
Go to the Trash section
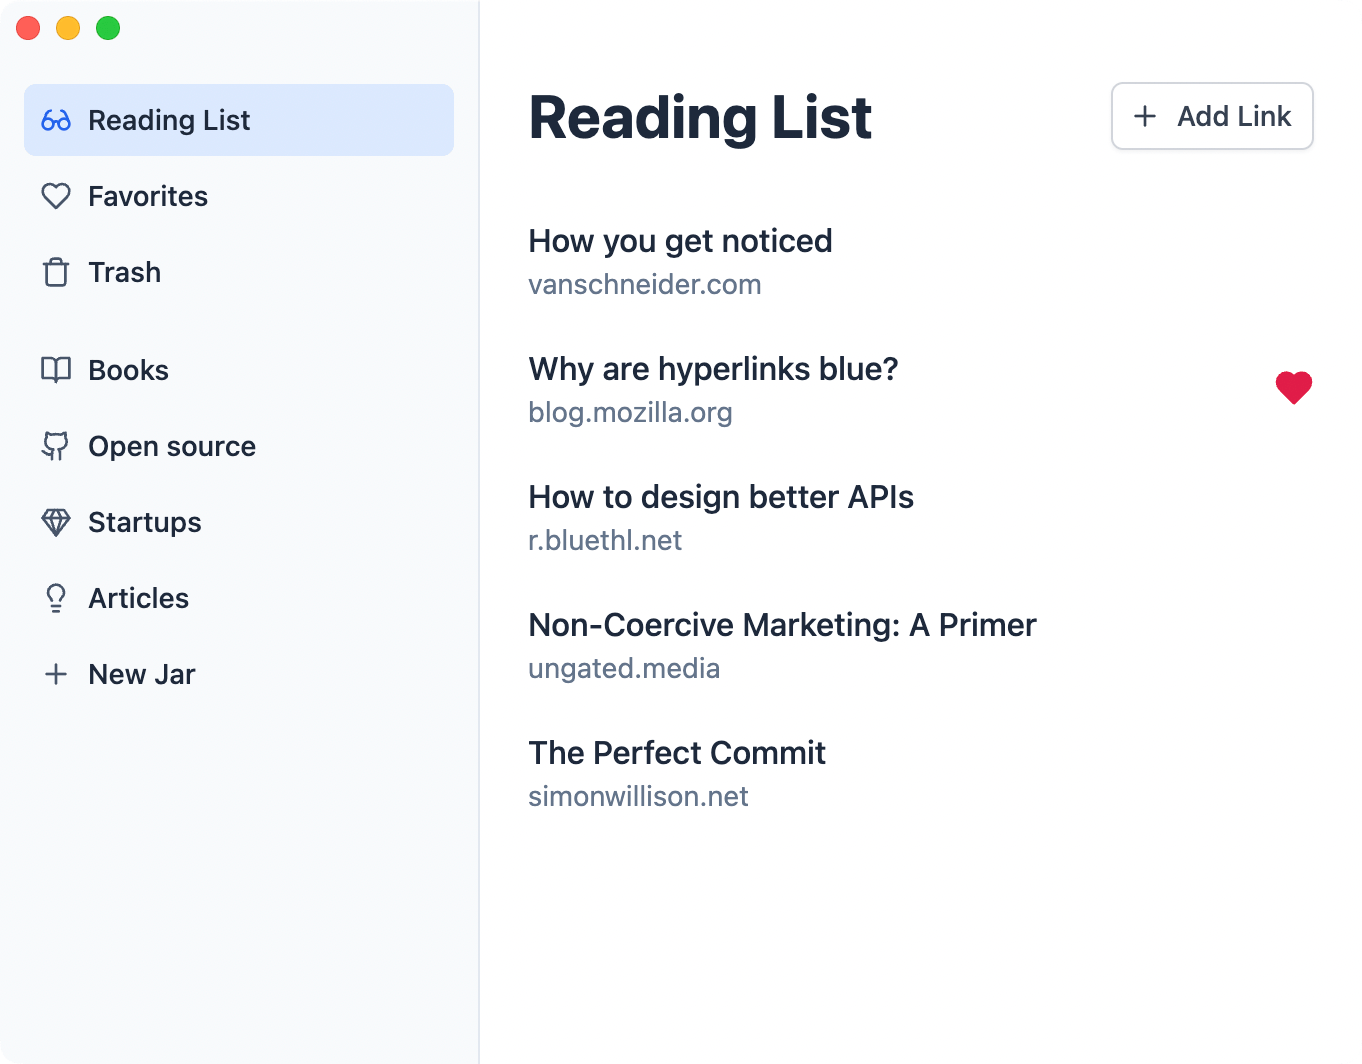[124, 272]
